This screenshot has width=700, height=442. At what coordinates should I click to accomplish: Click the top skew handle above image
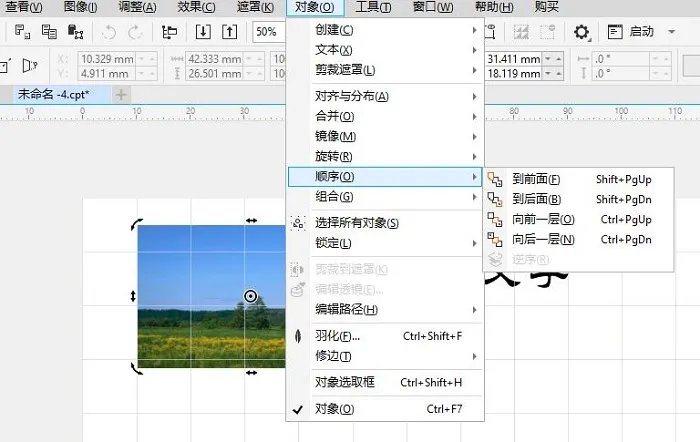pos(251,220)
